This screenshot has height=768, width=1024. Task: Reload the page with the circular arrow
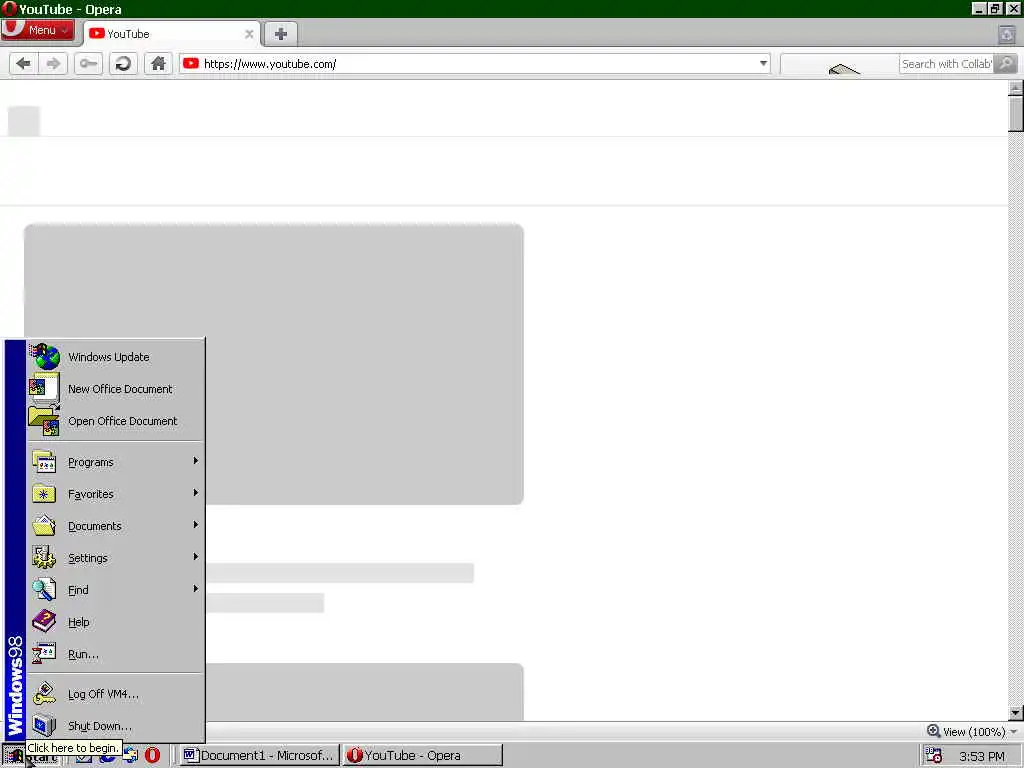click(123, 63)
